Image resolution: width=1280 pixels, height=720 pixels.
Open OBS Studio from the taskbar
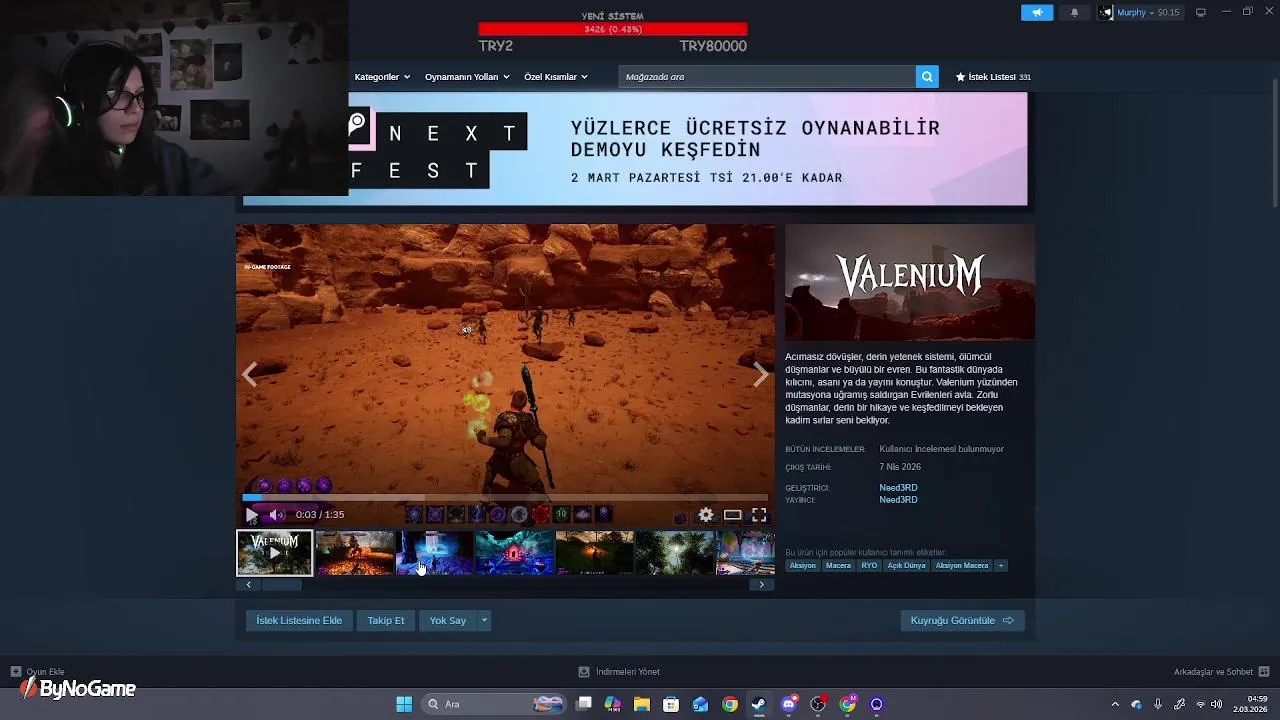pos(818,704)
